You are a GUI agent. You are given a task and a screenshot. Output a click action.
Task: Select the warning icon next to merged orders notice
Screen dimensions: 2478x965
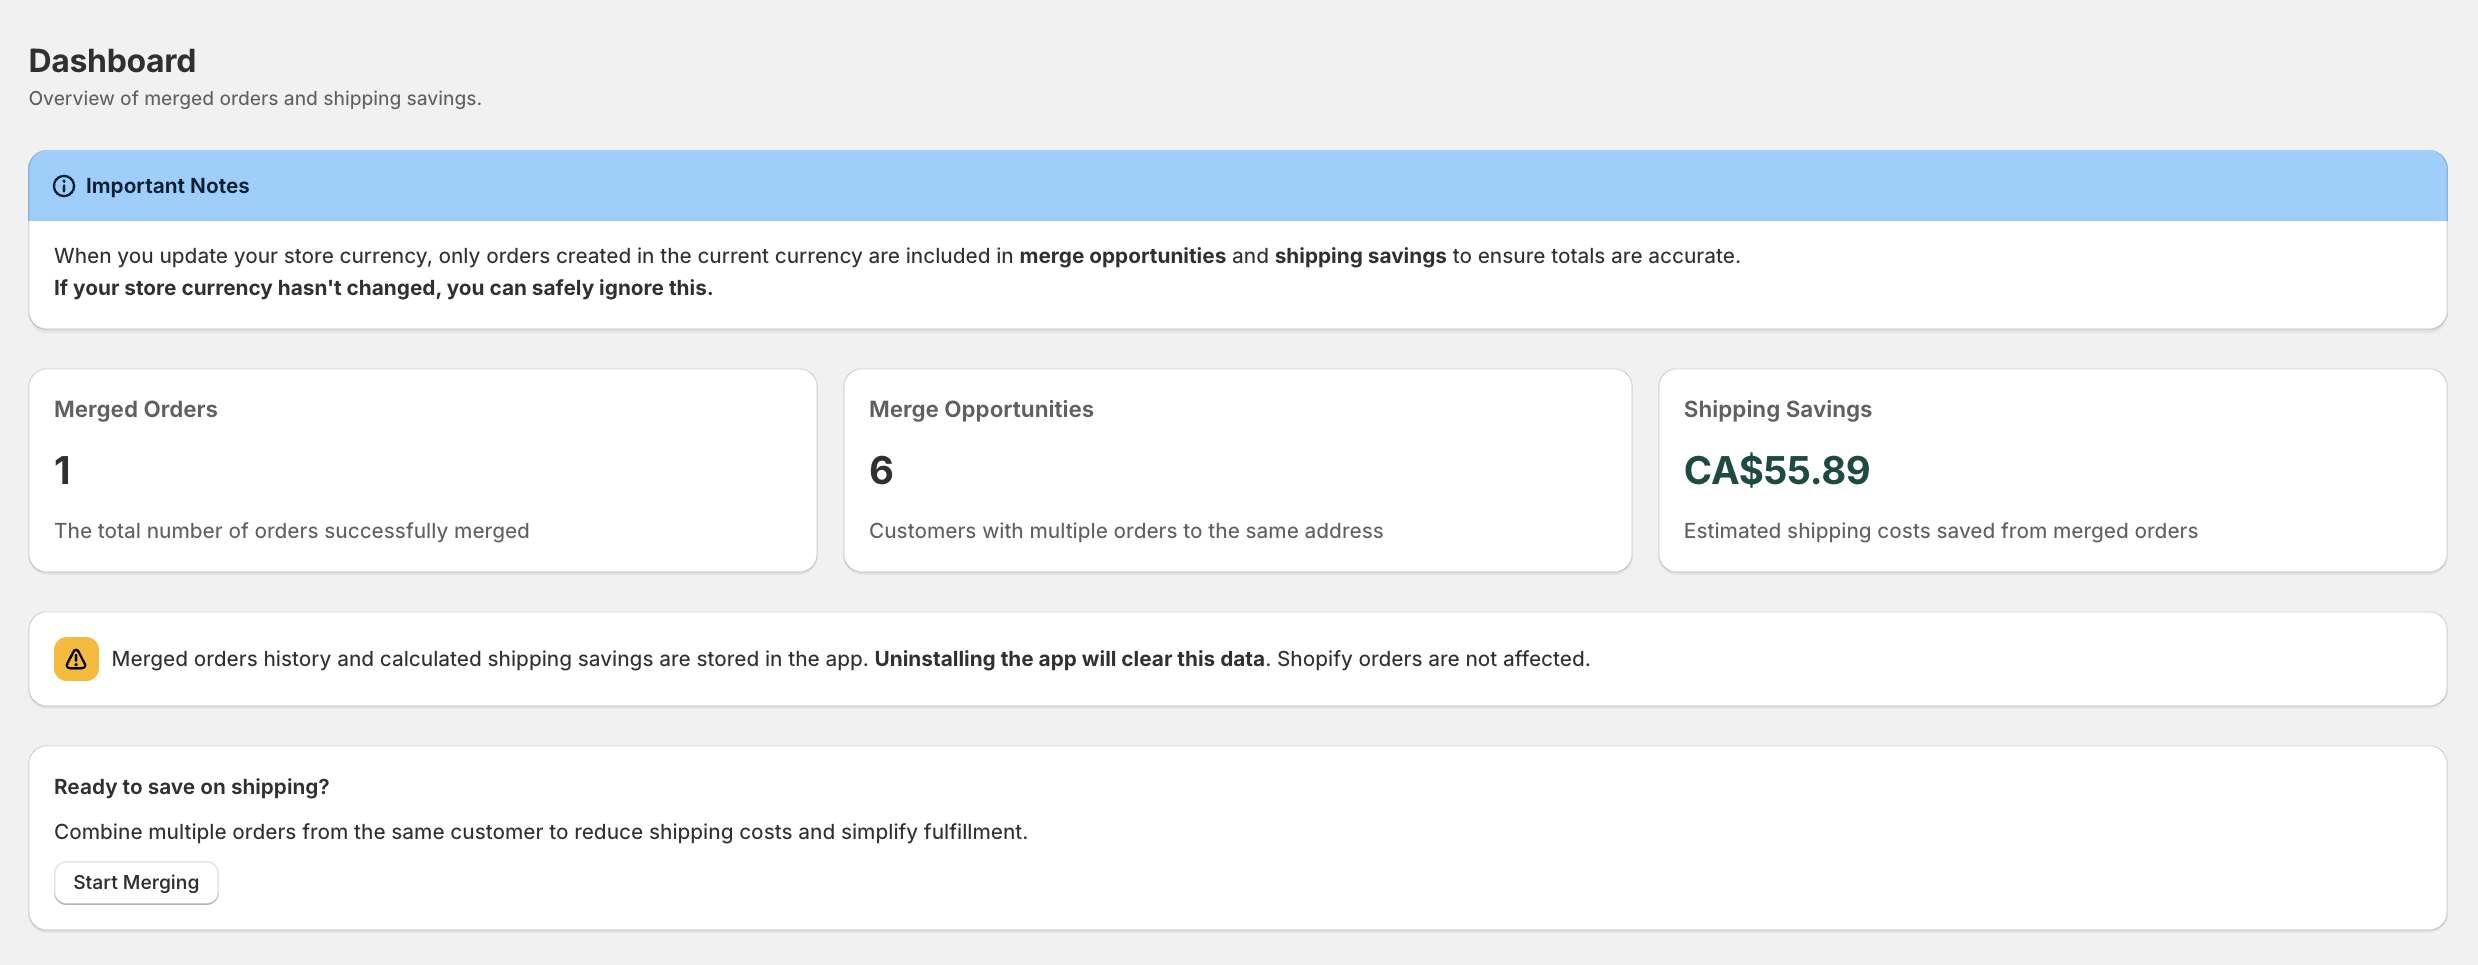(76, 658)
